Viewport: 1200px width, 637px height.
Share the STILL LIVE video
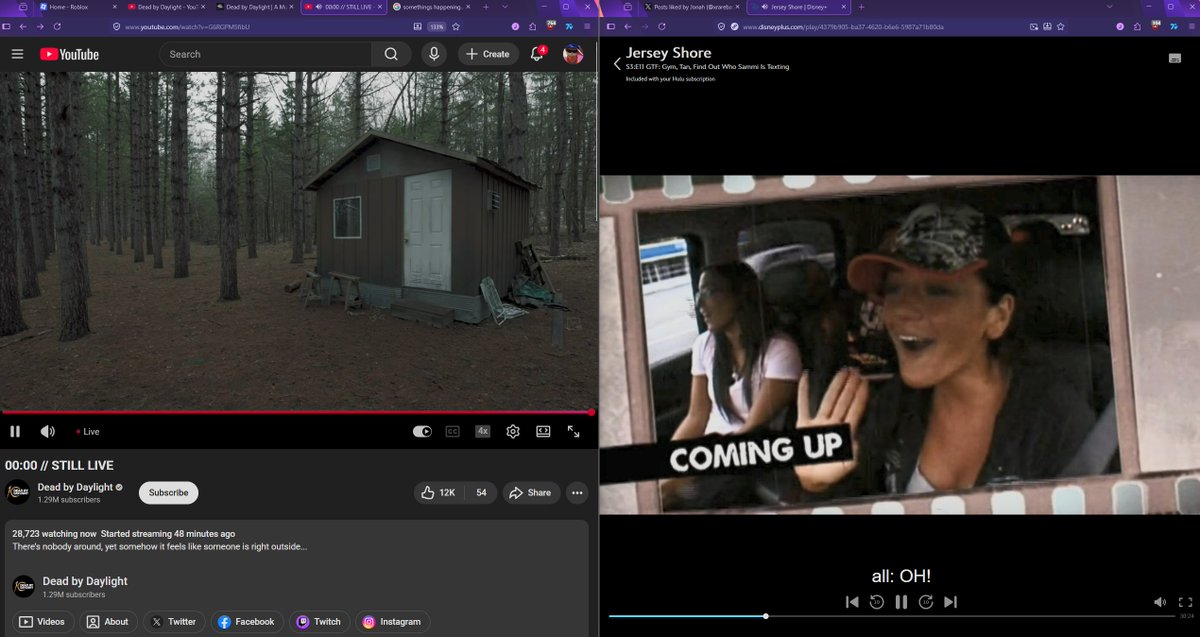pyautogui.click(x=530, y=492)
